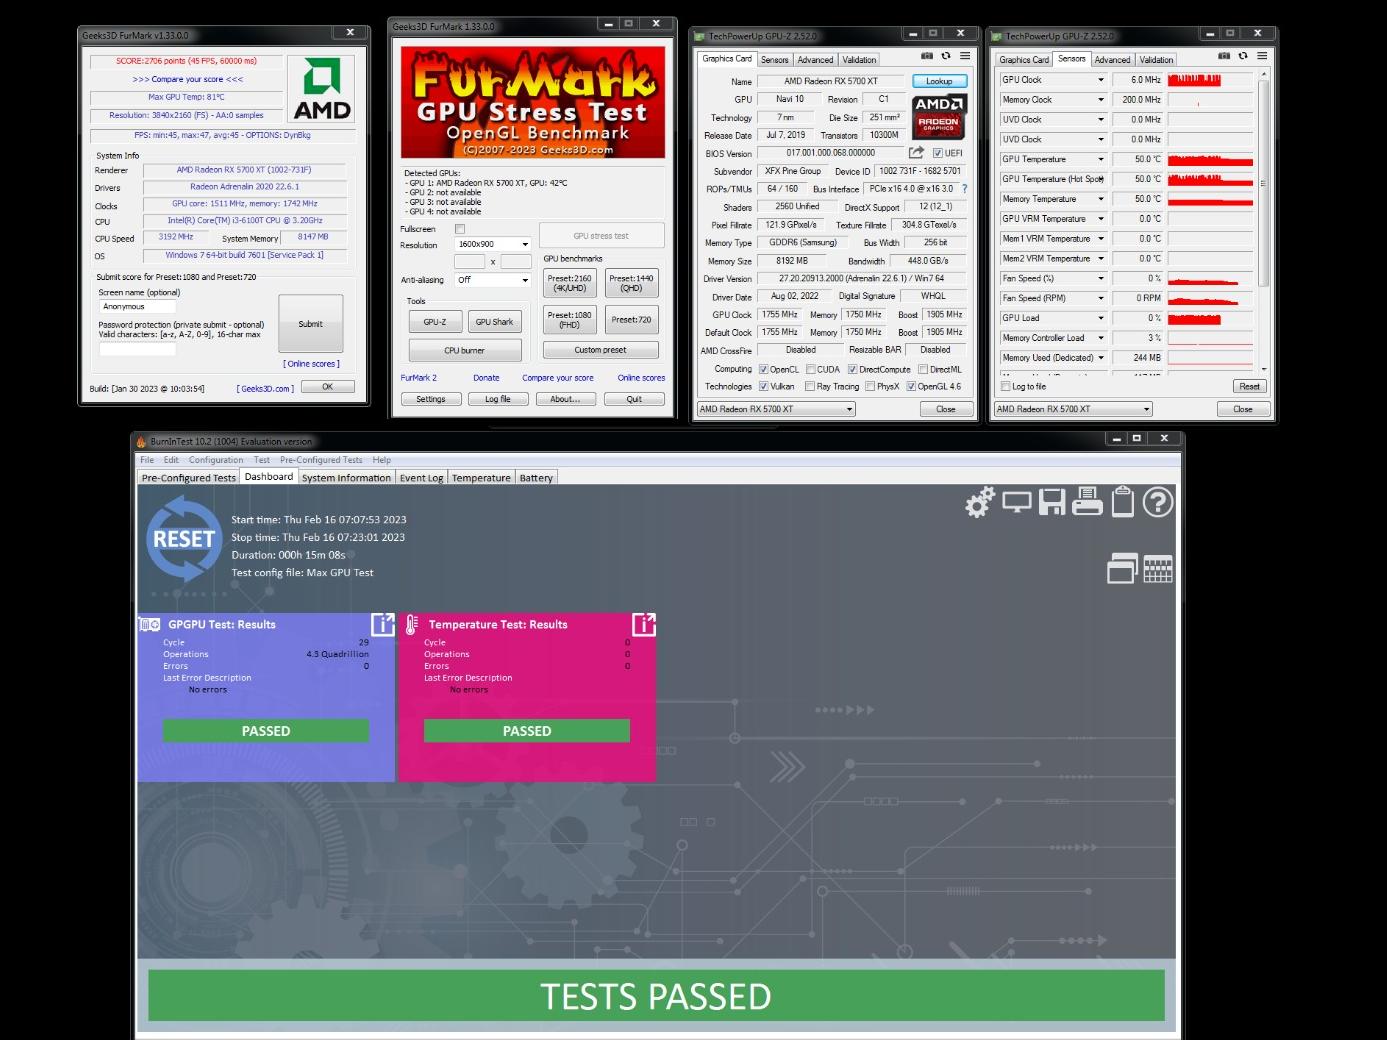Viewport: 1387px width, 1040px height.
Task: Toggle the OpenCL checkbox
Action: coord(764,369)
